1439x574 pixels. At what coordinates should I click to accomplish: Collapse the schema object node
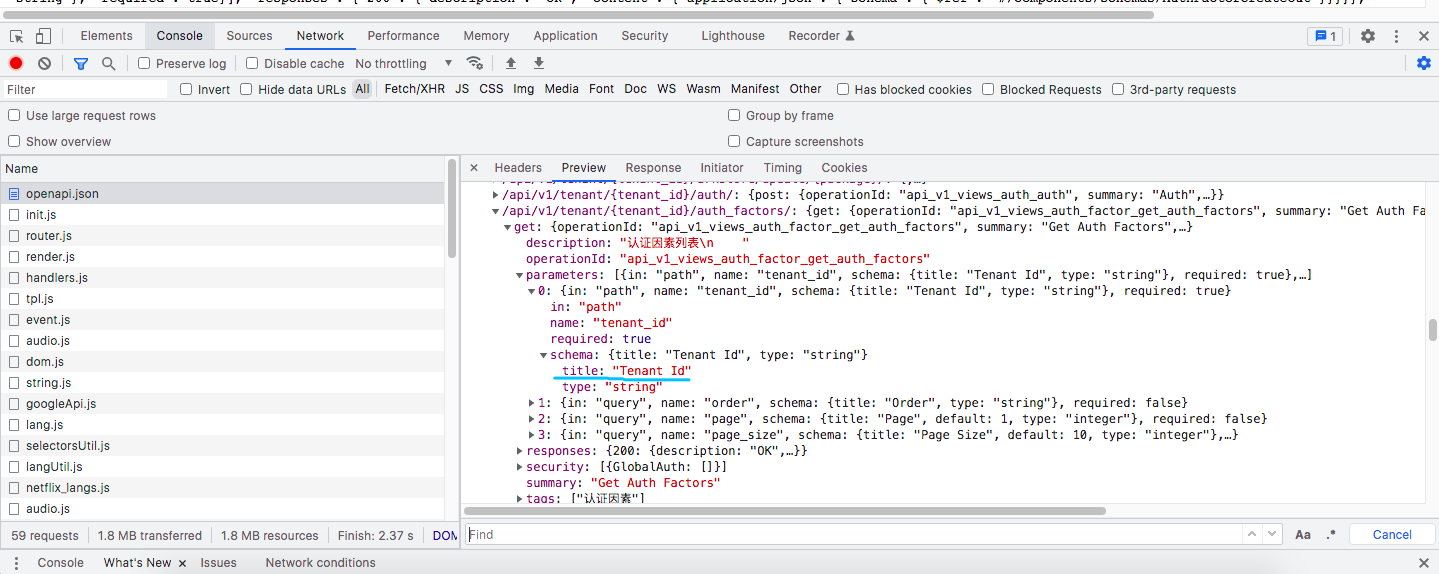click(544, 355)
